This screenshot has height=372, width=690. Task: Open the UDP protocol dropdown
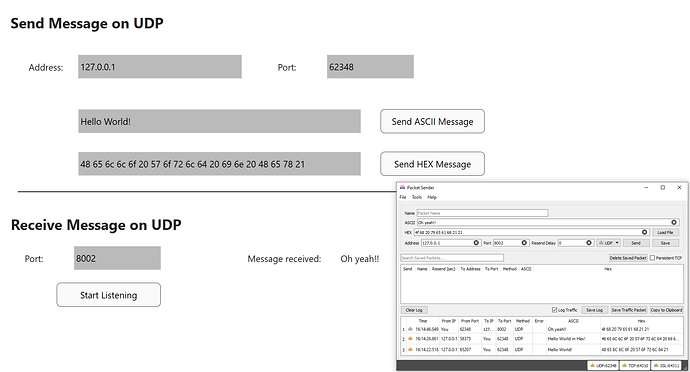coord(609,243)
